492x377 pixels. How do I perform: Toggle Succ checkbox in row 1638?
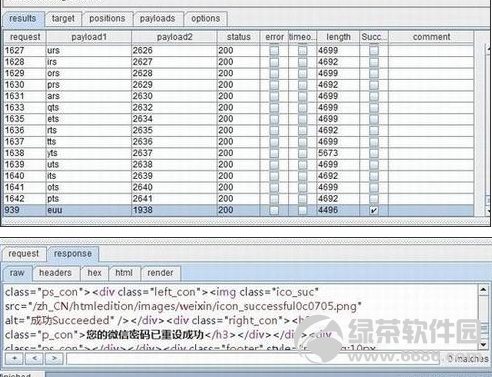[x=374, y=153]
